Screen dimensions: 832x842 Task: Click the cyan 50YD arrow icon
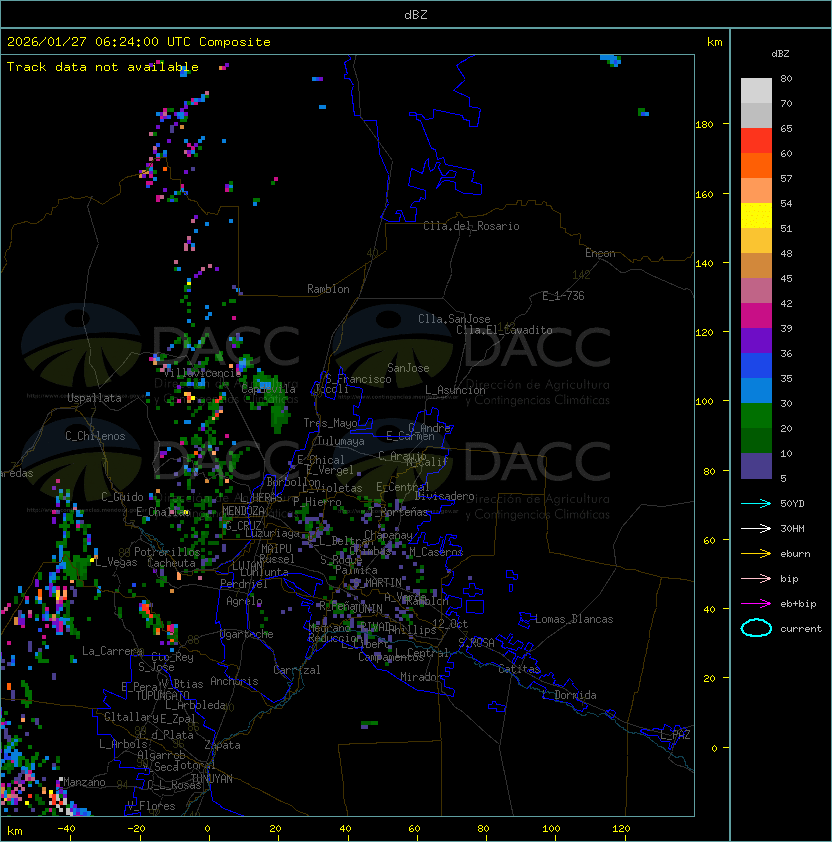coord(756,503)
